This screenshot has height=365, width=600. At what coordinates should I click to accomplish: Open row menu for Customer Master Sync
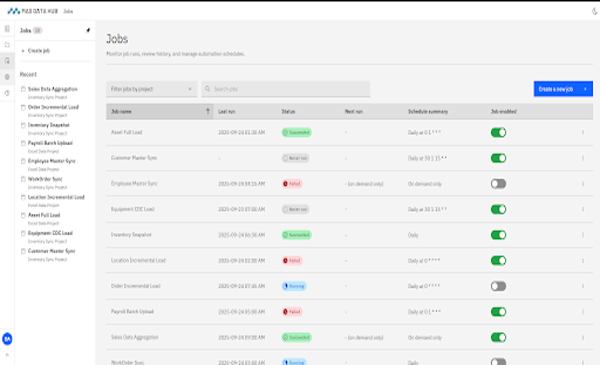pyautogui.click(x=583, y=158)
